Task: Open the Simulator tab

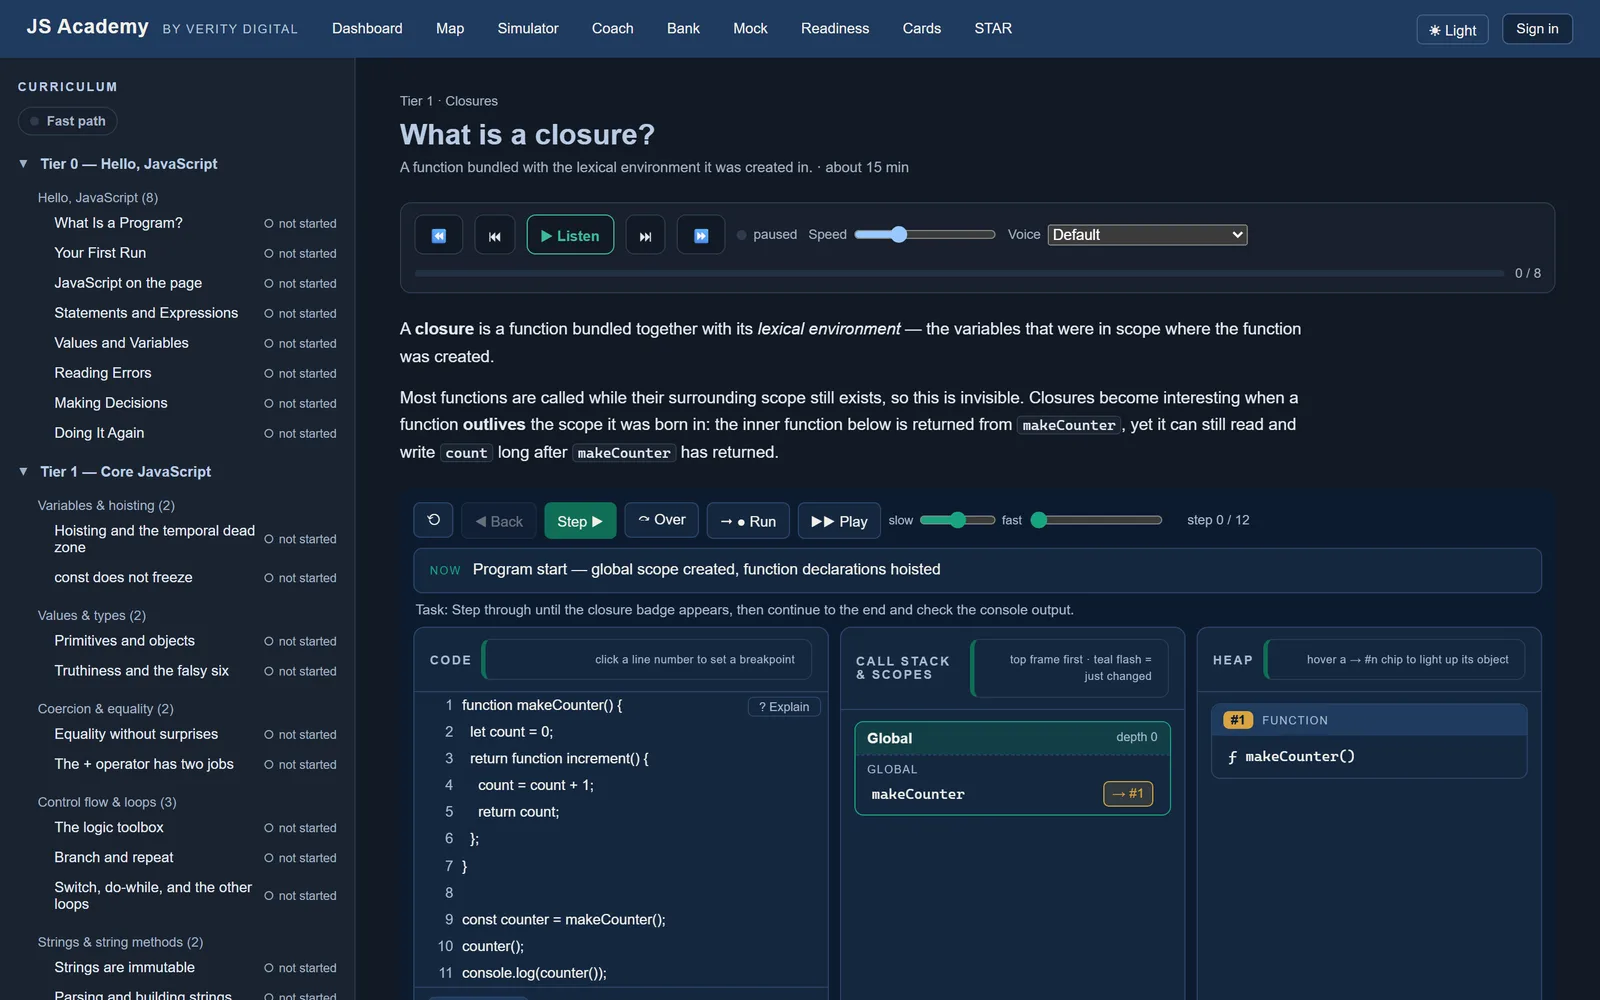Action: (x=528, y=29)
